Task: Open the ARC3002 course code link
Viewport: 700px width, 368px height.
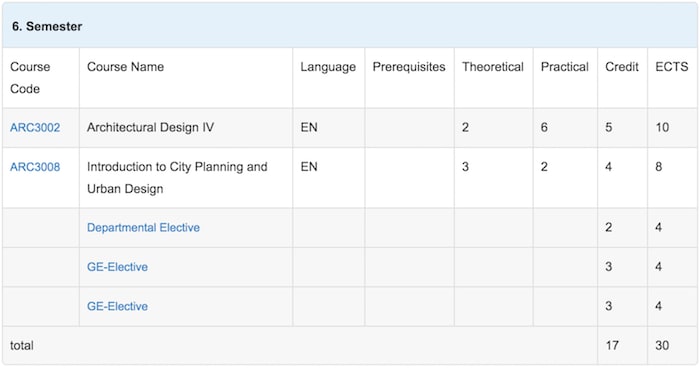Action: [35, 128]
